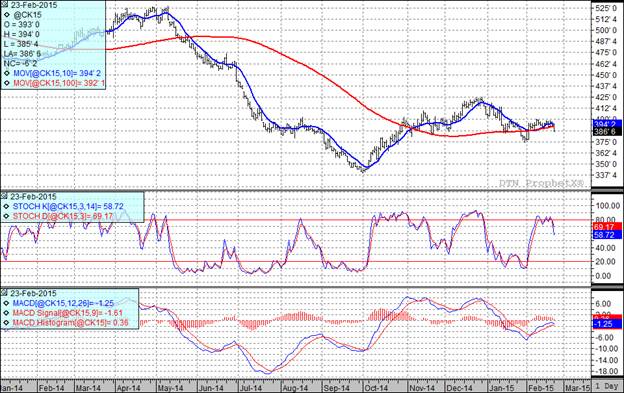Click the 'H = 394' 0' high value
624x393 pixels.
(x=21, y=35)
